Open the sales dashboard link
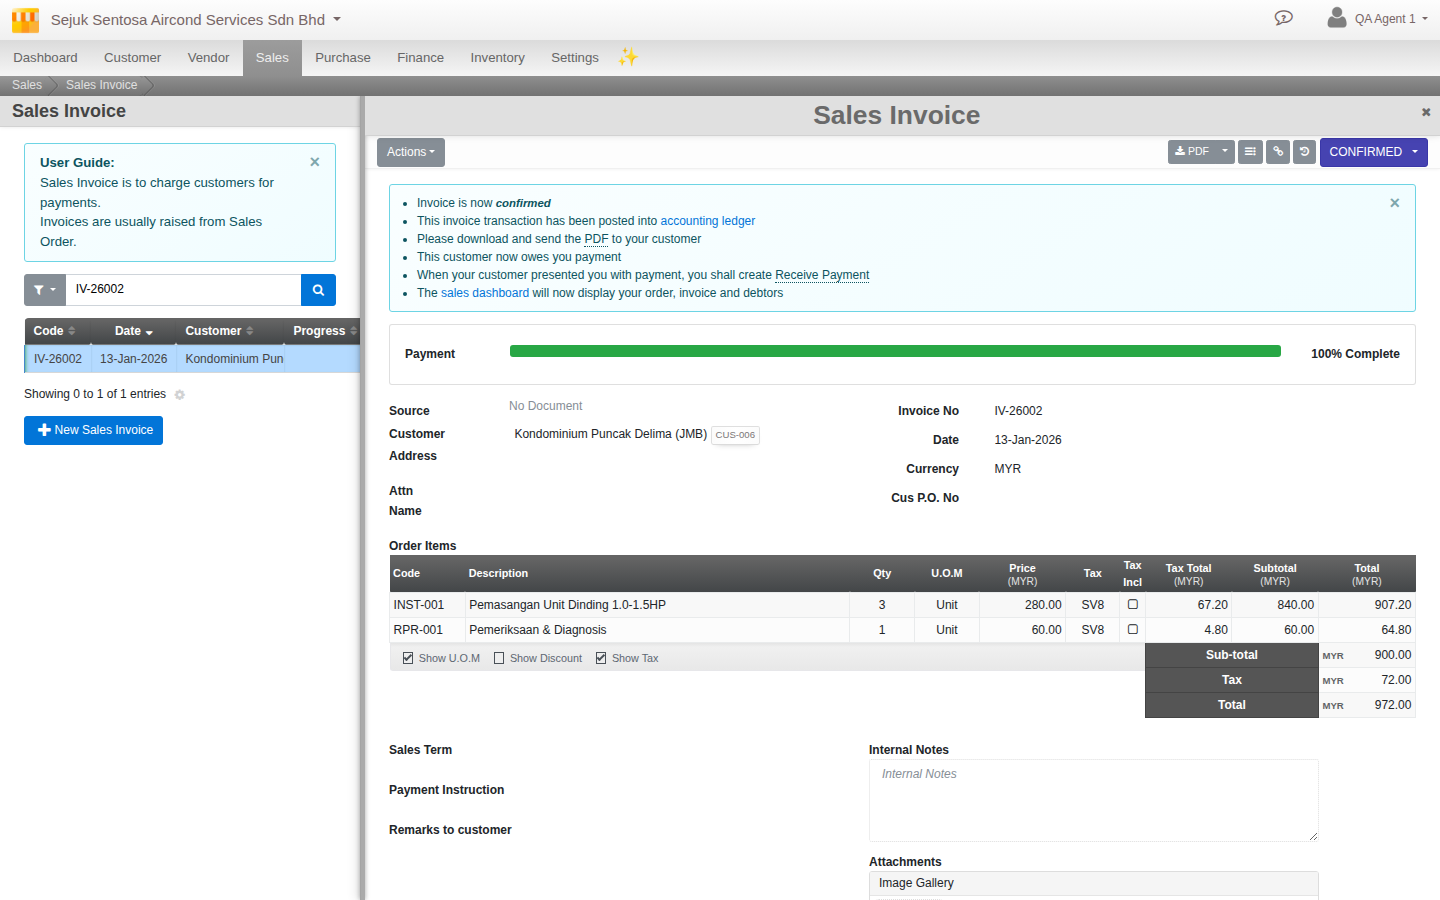This screenshot has width=1440, height=900. click(485, 293)
